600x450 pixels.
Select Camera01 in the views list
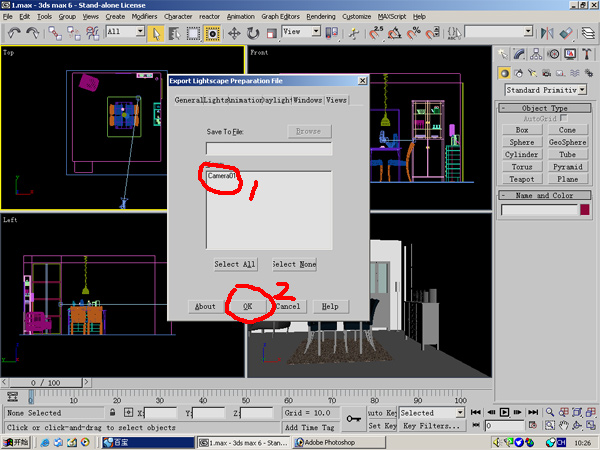pos(222,176)
